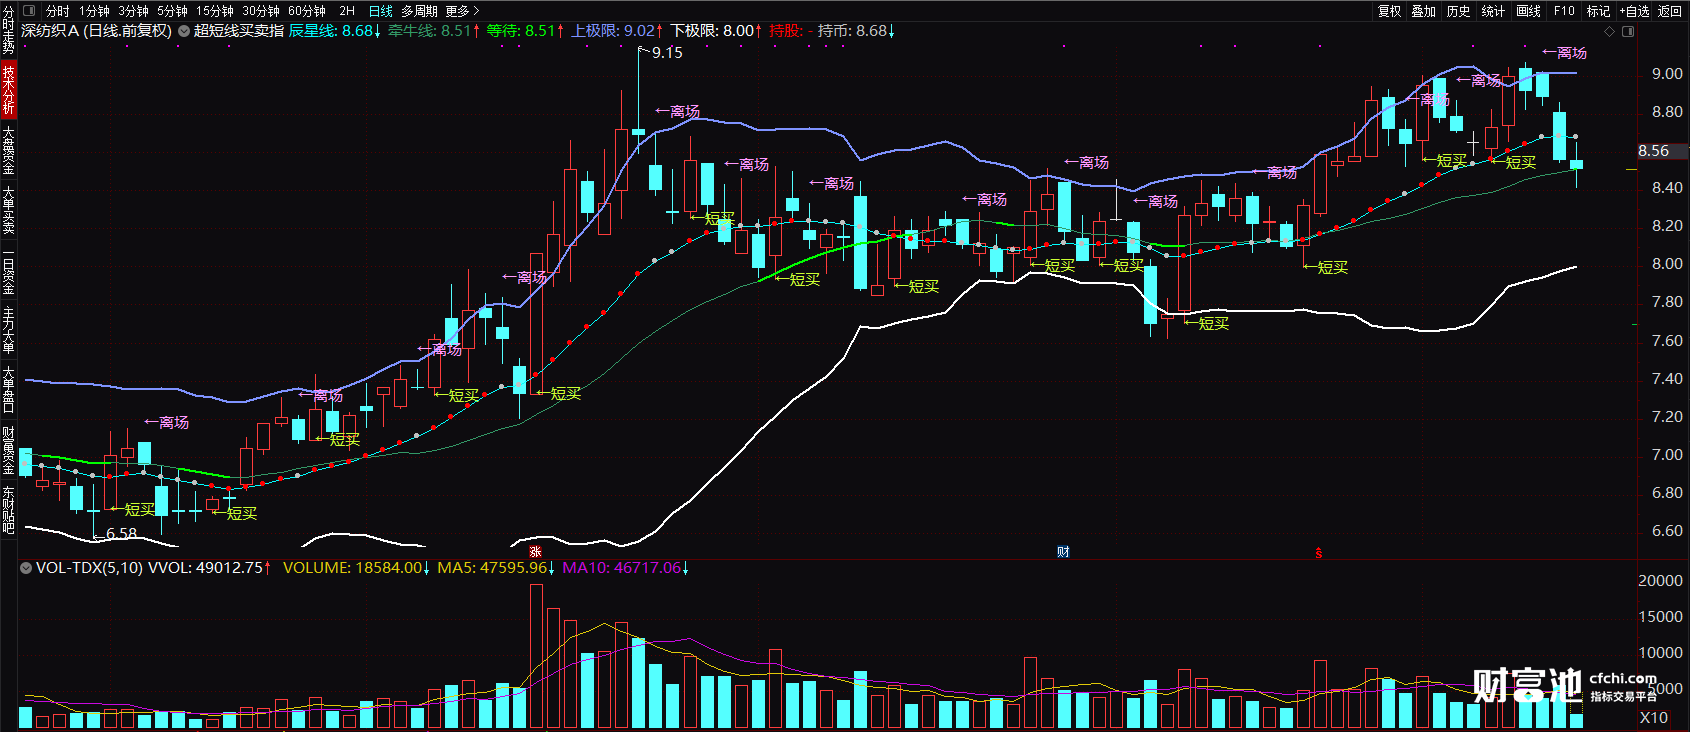
Task: Click VOLUME: 18584.00 value
Action: tap(356, 567)
